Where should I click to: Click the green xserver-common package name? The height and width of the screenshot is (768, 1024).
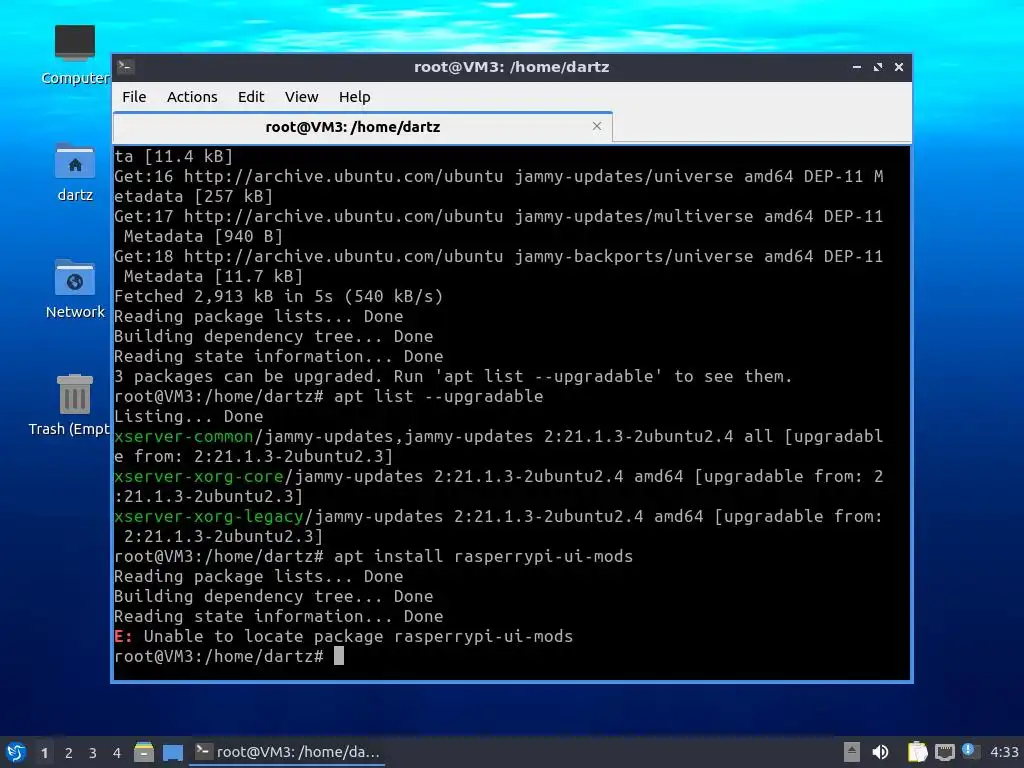pos(184,436)
